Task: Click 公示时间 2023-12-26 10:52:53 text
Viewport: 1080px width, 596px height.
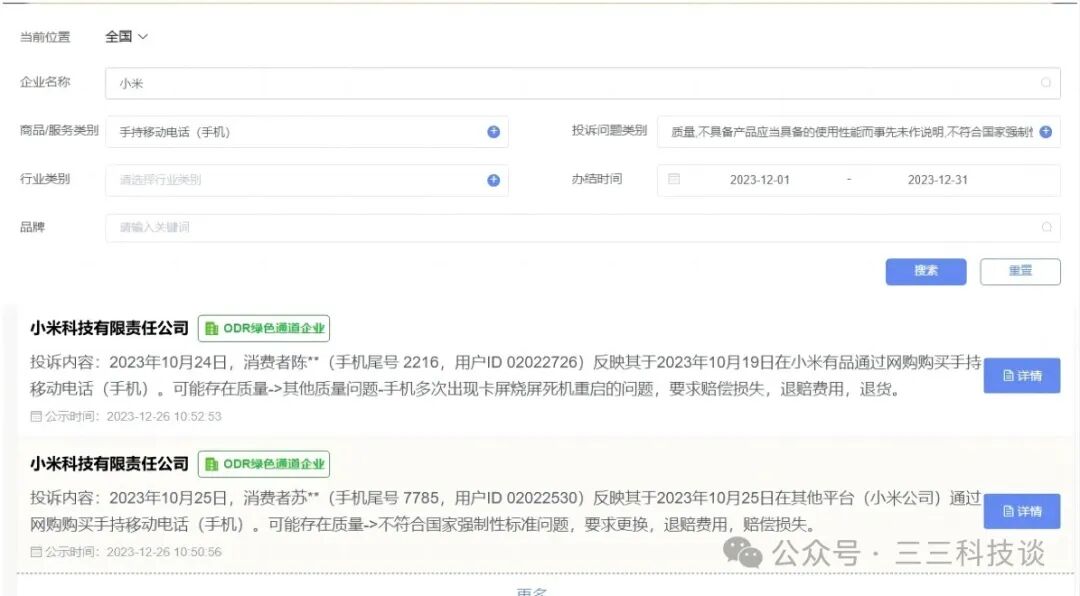Action: 126,416
